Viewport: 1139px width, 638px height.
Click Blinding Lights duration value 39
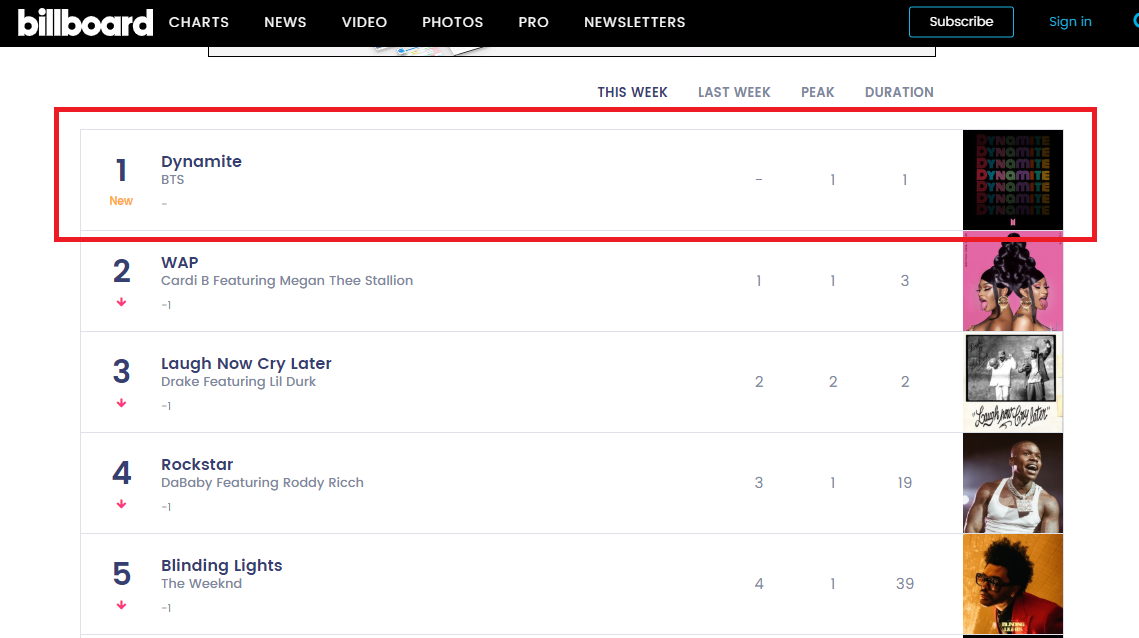click(x=904, y=584)
